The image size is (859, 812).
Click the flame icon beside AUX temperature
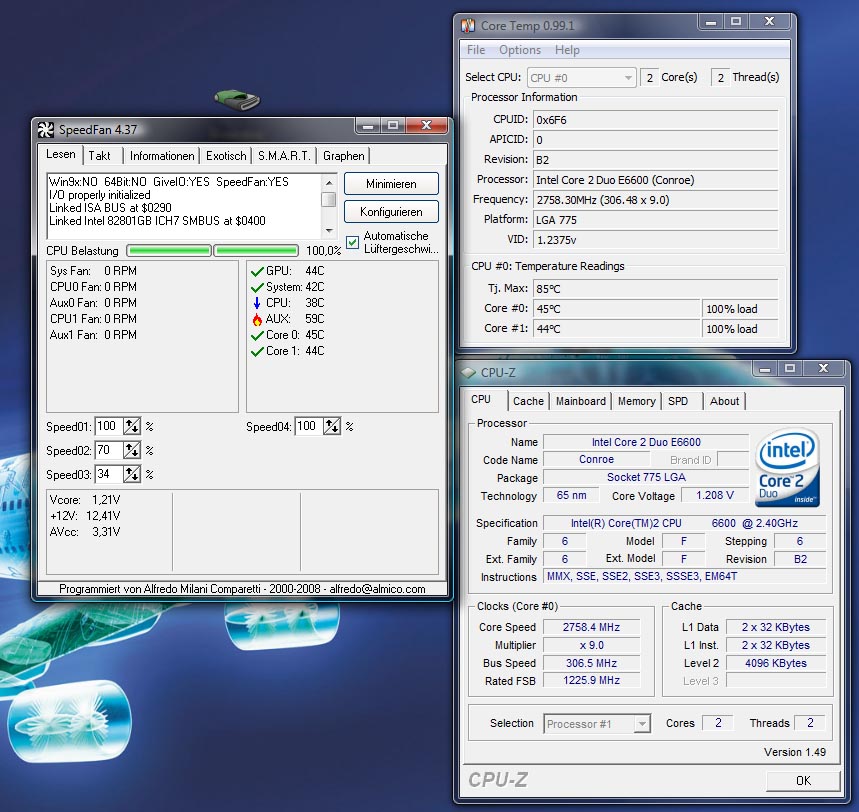(257, 319)
